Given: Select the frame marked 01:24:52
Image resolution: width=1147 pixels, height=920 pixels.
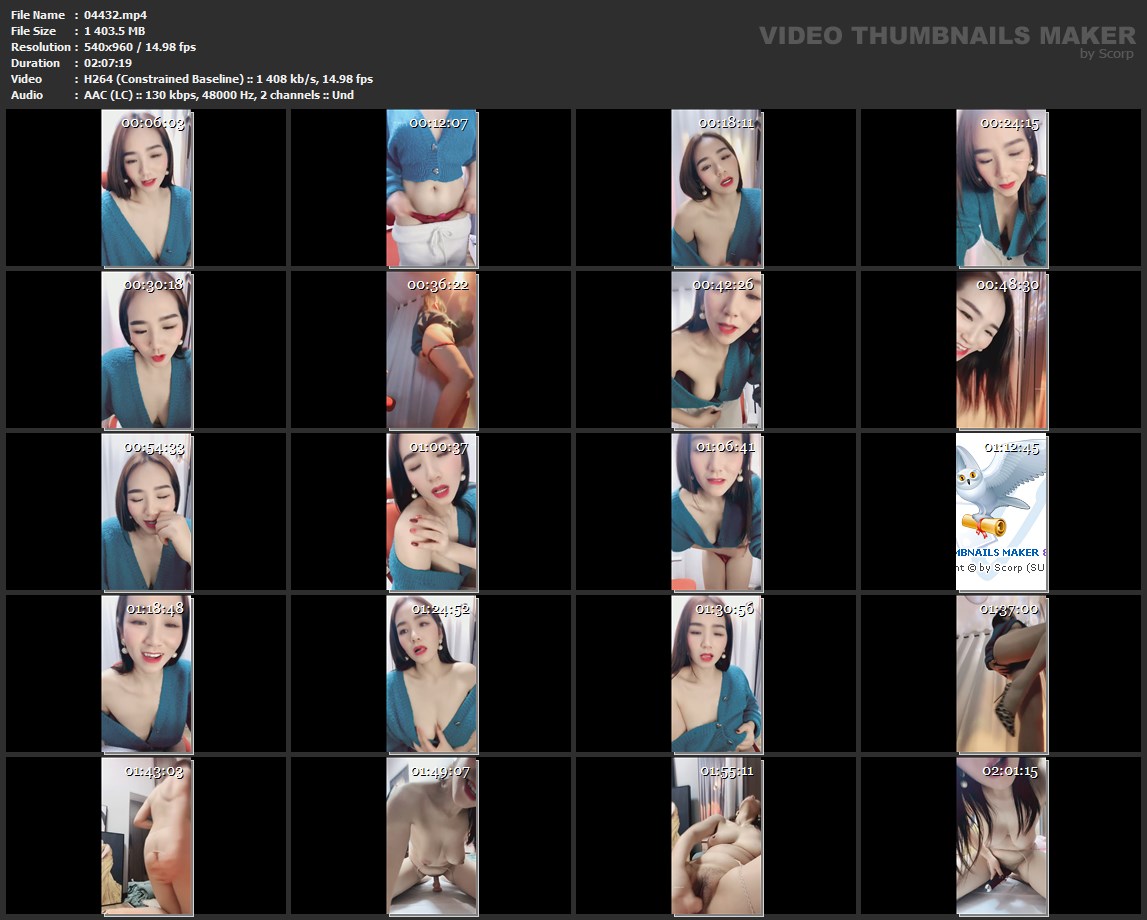Looking at the screenshot, I should pos(432,674).
